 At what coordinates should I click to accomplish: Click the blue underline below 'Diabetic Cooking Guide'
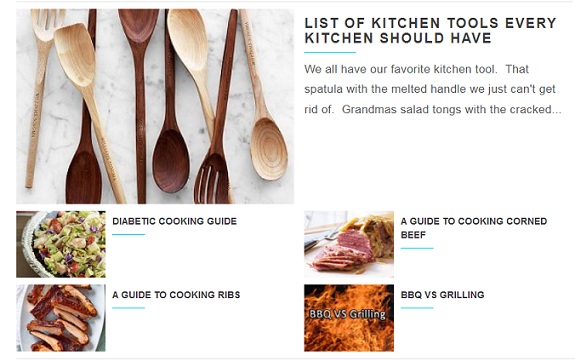(x=128, y=234)
